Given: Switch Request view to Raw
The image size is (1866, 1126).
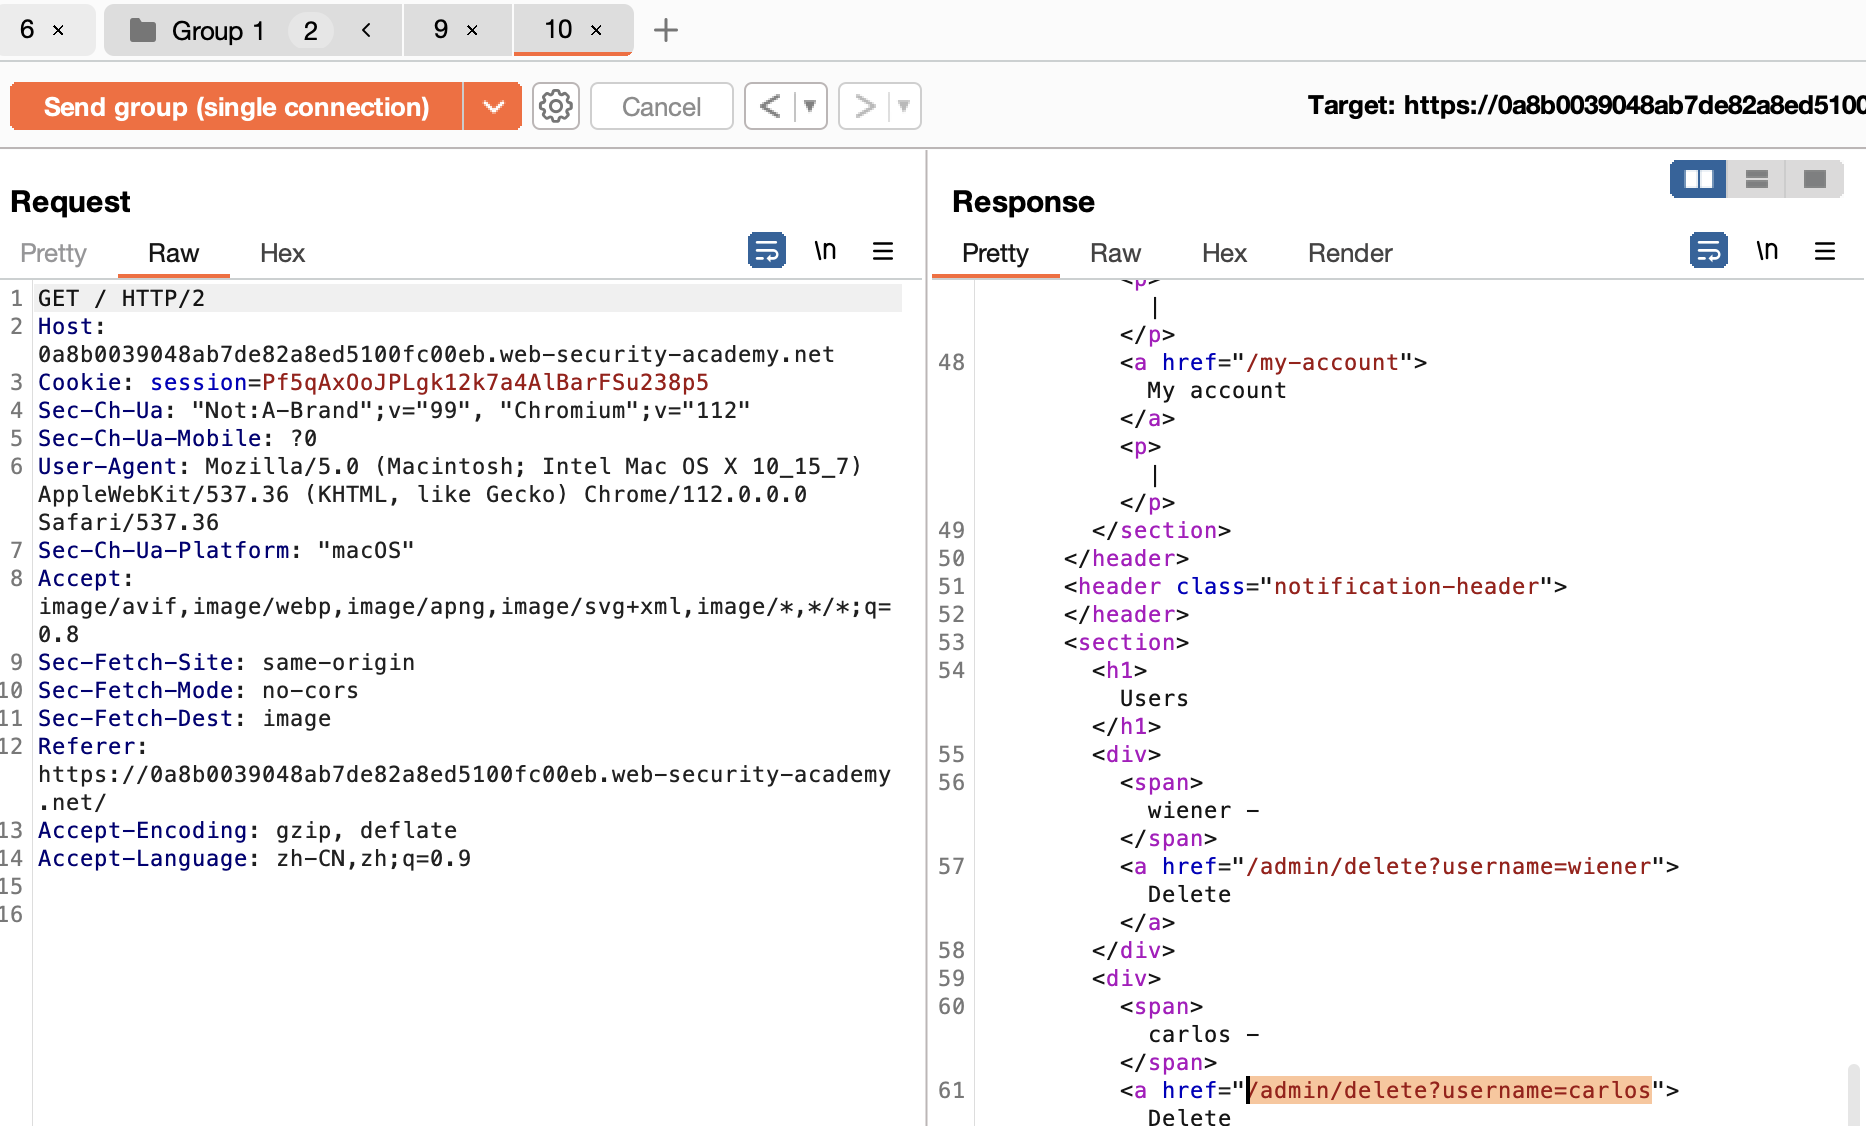Looking at the screenshot, I should pos(173,253).
